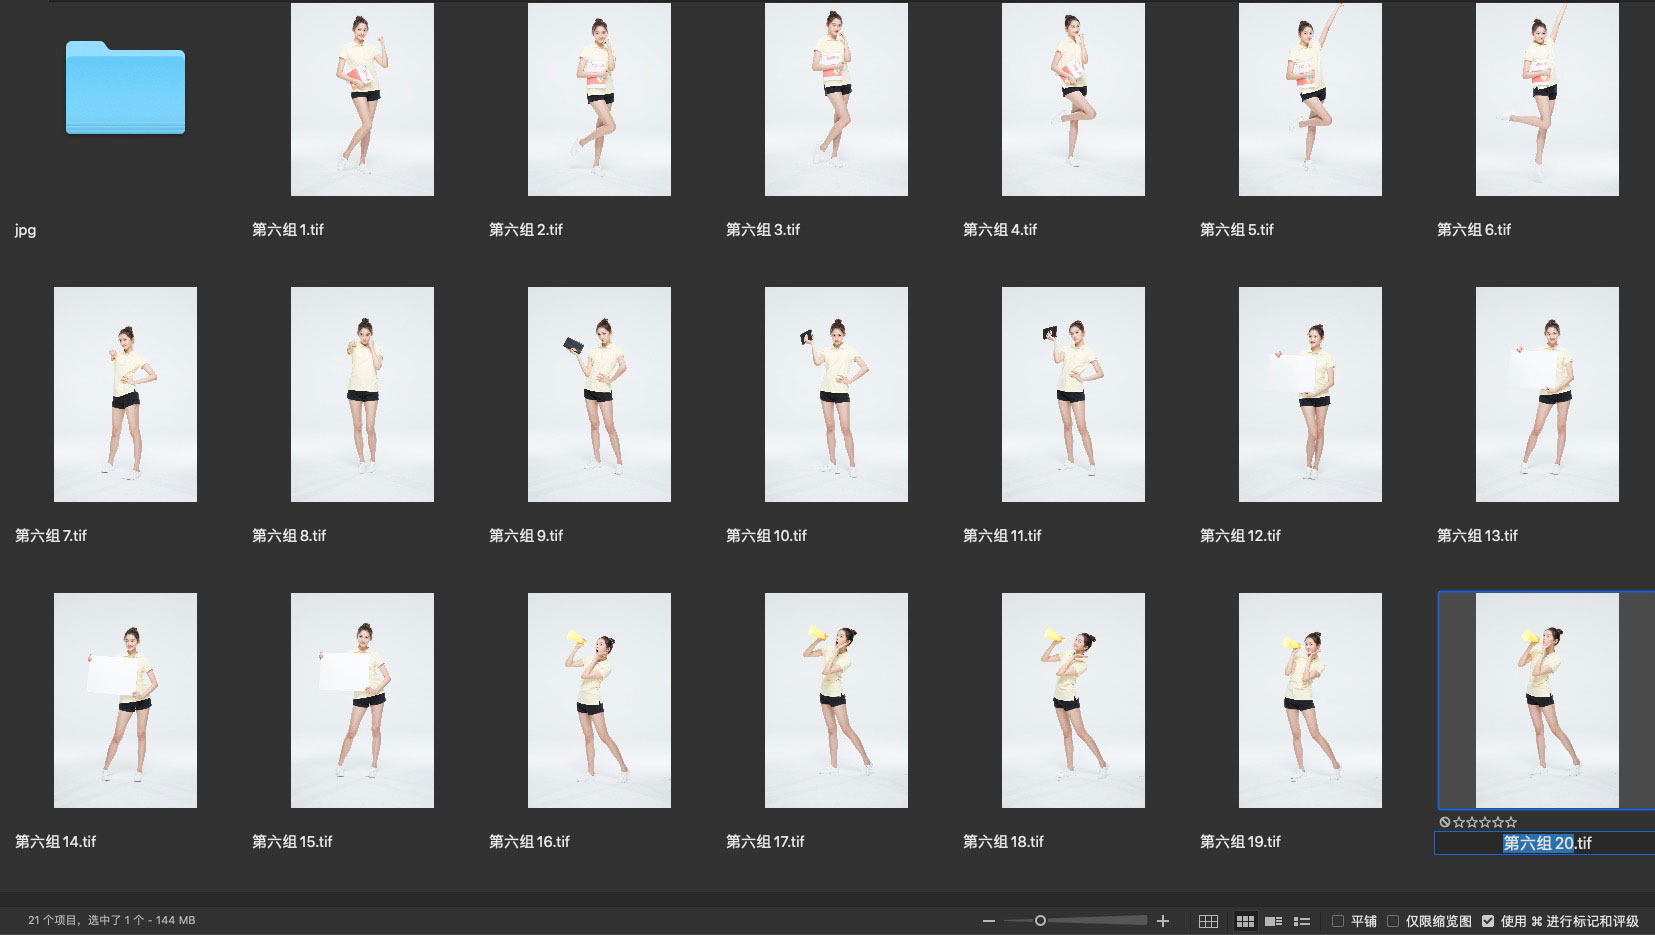
Task: Click the reject (no rating) icon
Action: [1445, 822]
